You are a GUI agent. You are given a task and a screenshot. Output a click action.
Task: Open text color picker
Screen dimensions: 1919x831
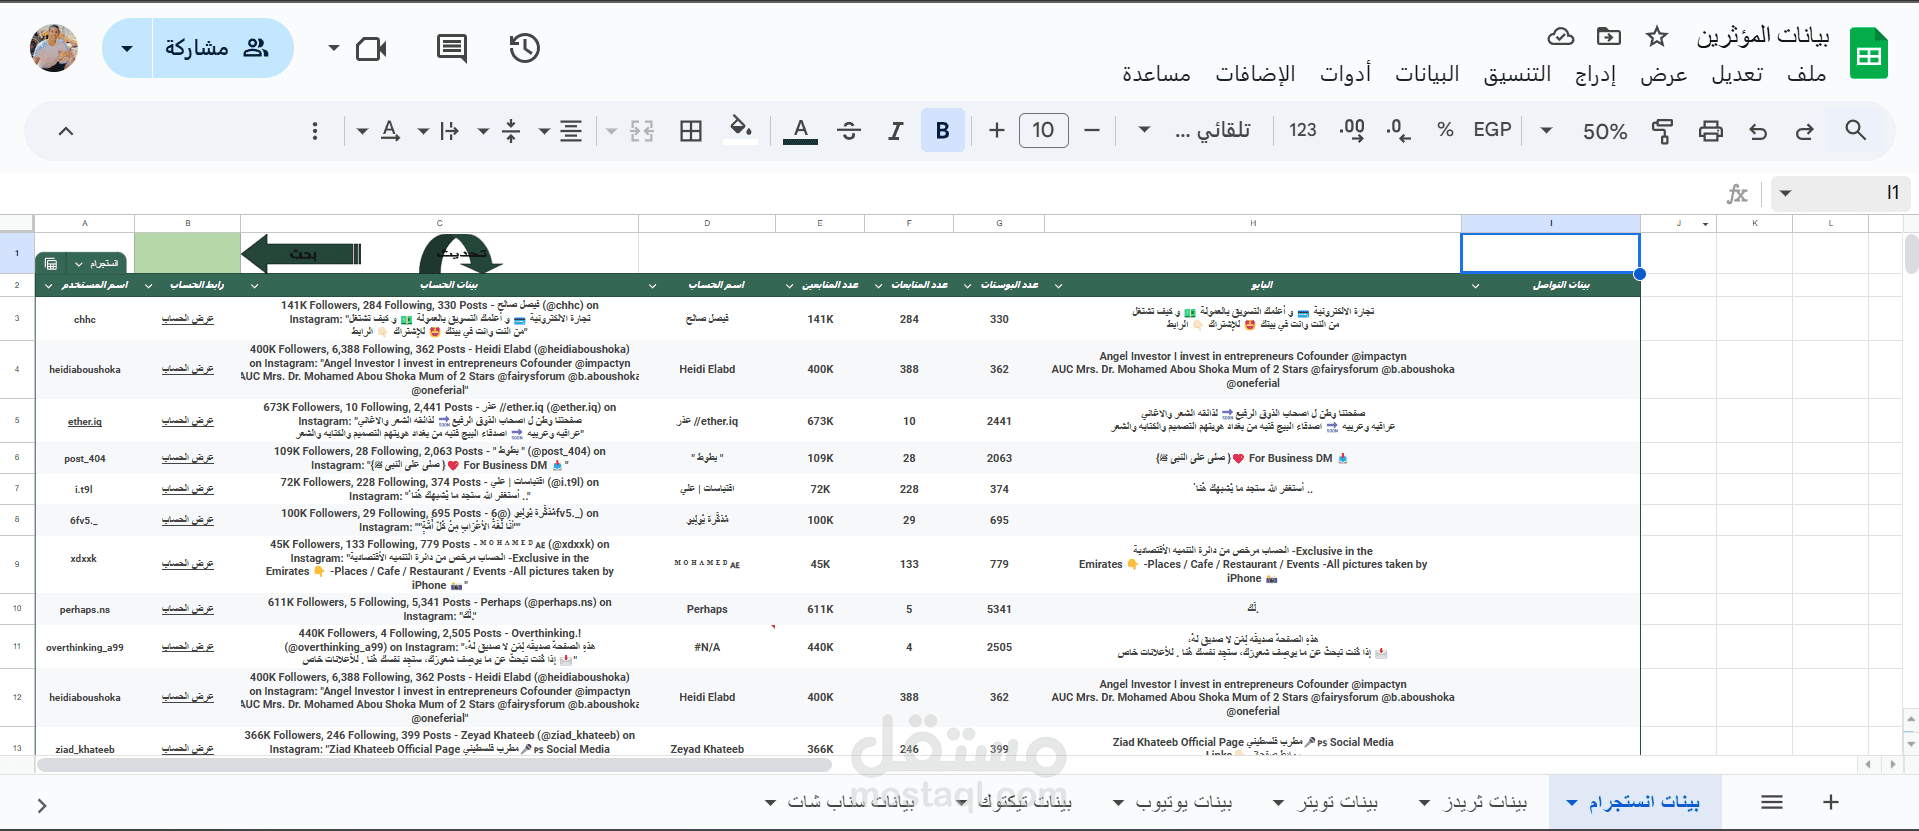[x=800, y=131]
